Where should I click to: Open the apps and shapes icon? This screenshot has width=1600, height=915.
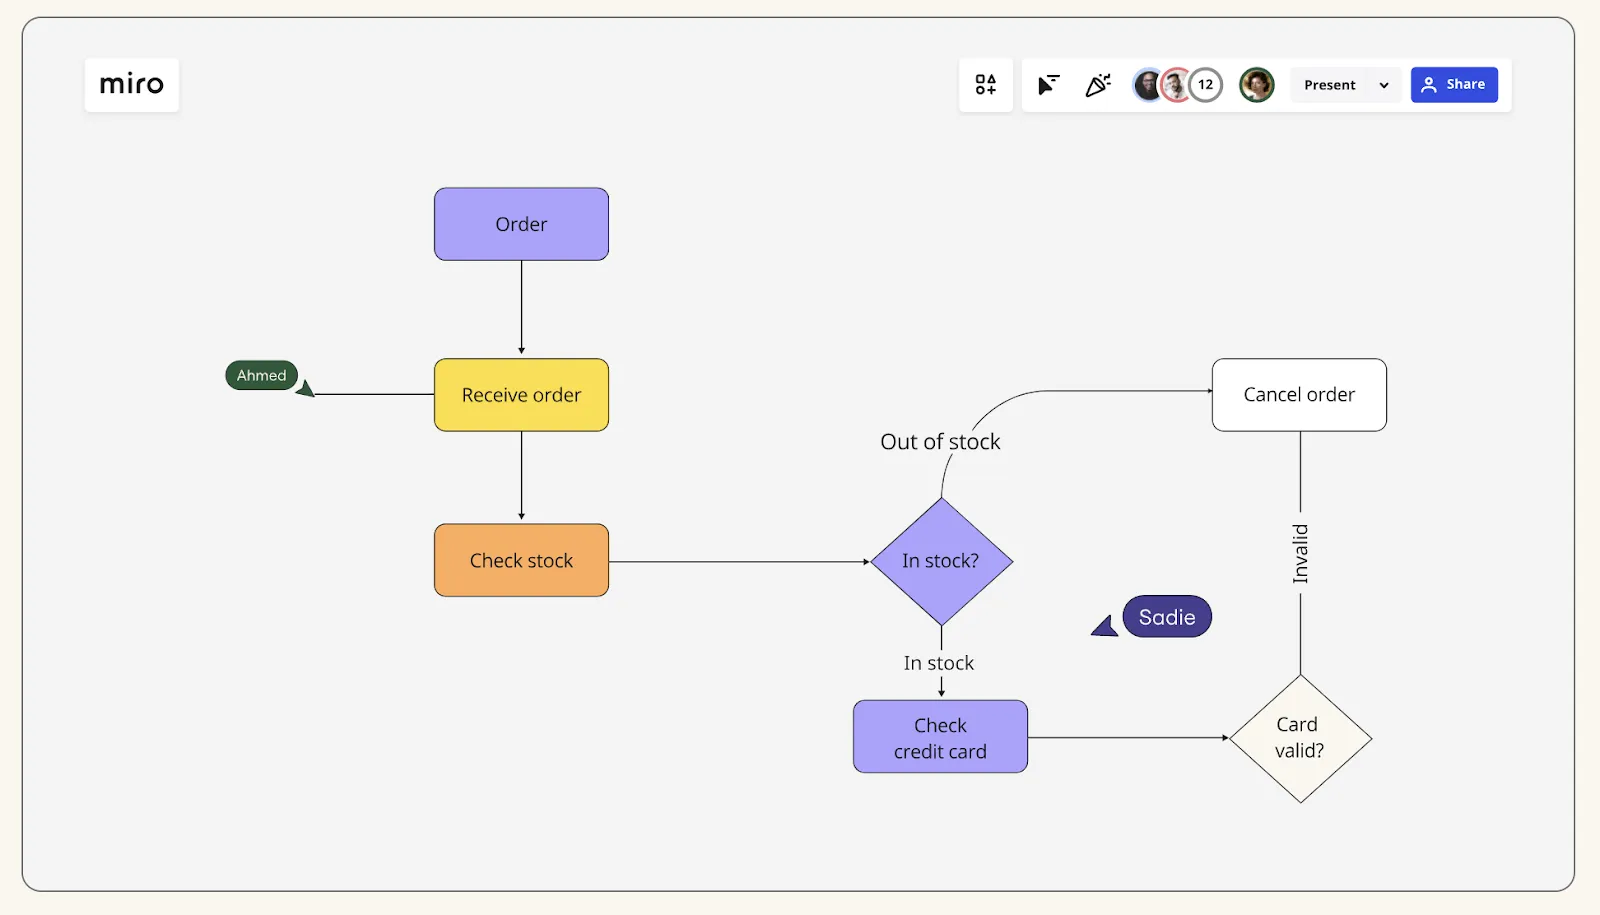click(x=986, y=85)
